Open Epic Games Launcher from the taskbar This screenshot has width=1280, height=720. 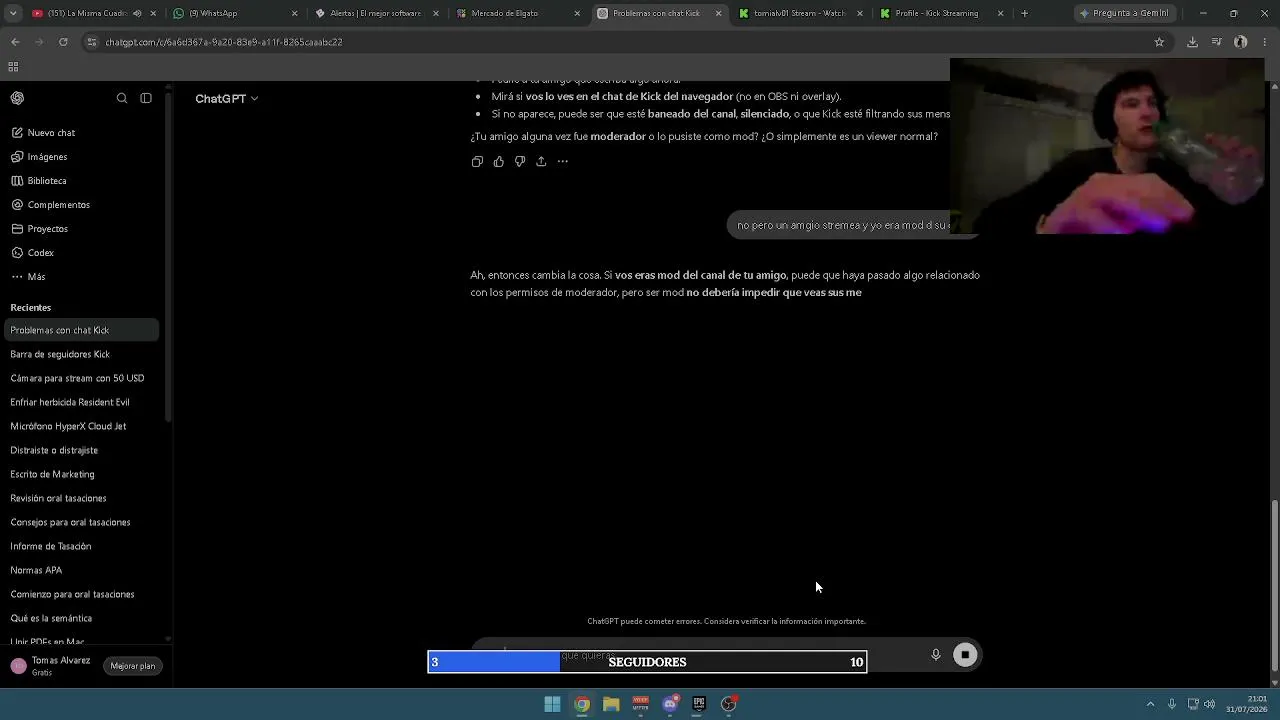tap(699, 704)
